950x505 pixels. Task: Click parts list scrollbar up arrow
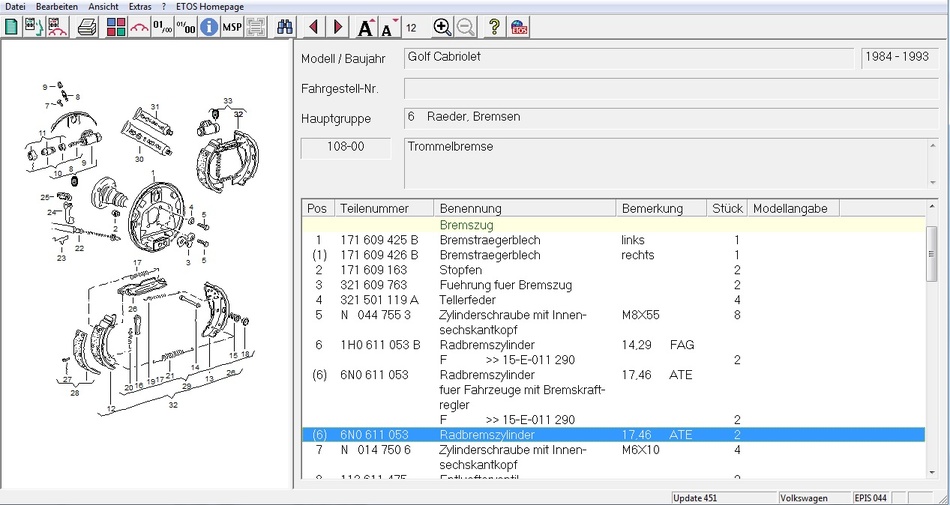point(932,208)
